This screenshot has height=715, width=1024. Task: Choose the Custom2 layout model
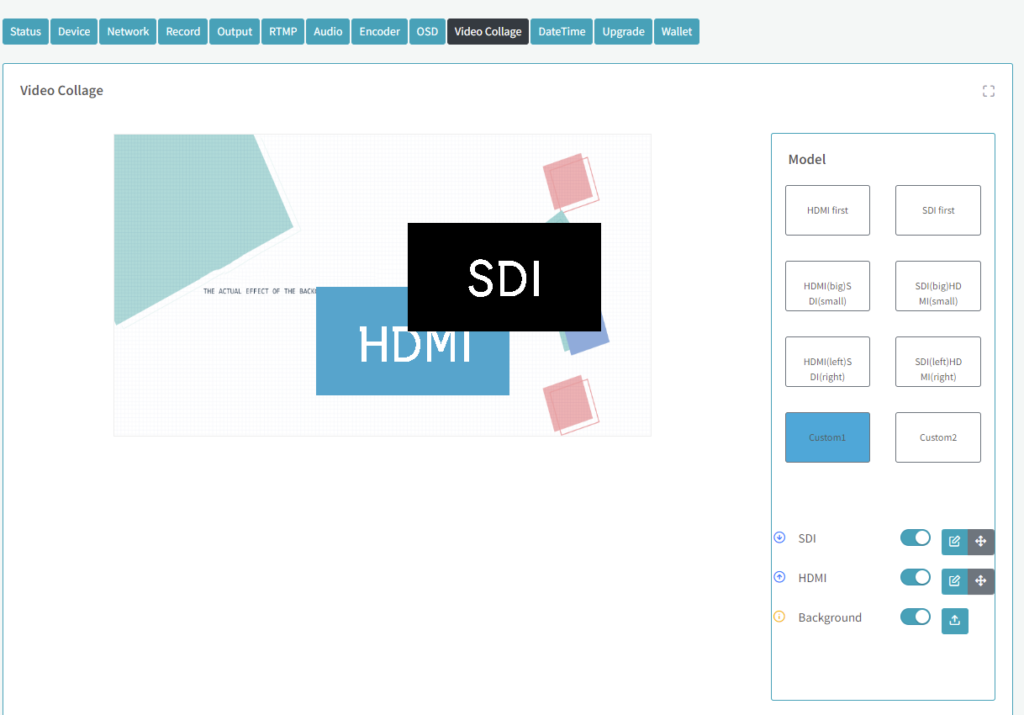[x=937, y=438]
